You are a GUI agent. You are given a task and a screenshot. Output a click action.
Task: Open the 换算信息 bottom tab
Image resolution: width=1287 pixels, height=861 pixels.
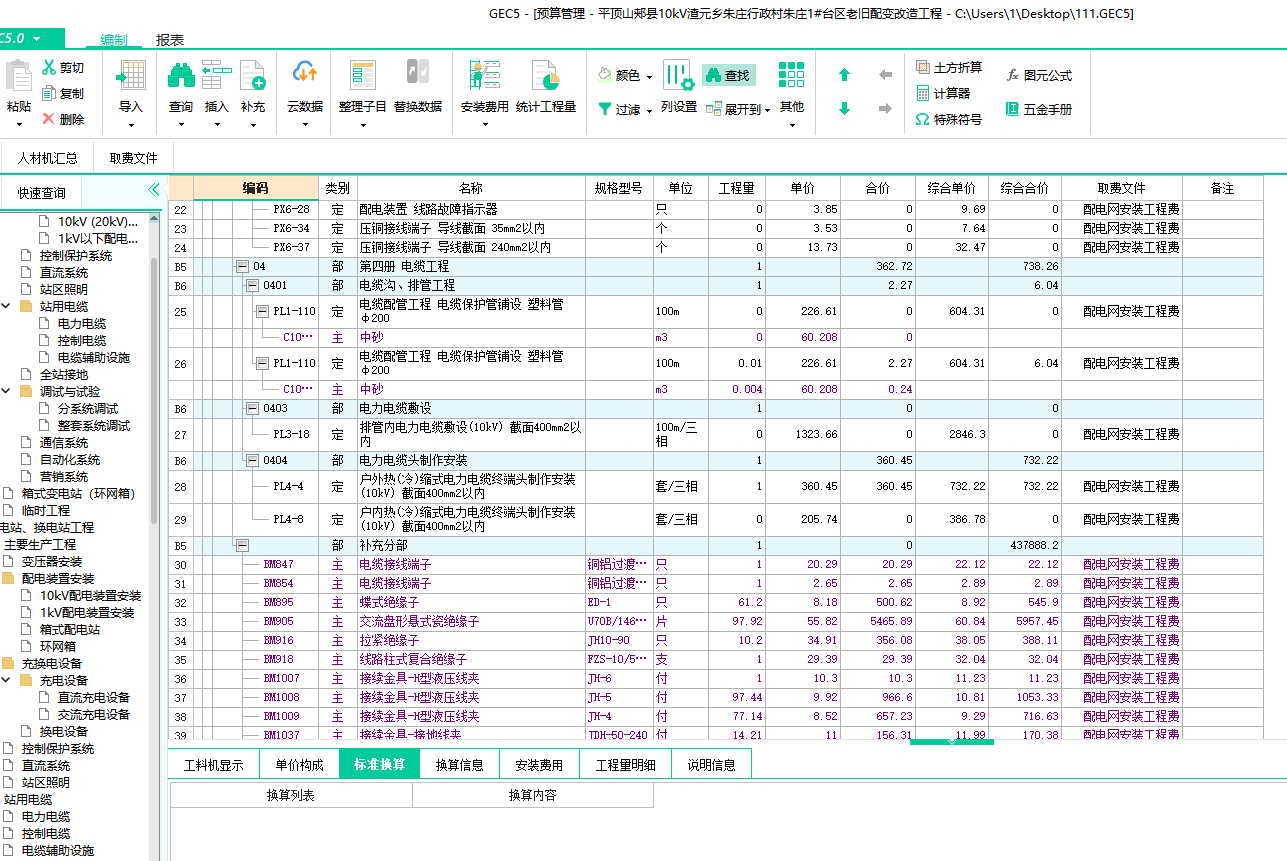point(459,765)
